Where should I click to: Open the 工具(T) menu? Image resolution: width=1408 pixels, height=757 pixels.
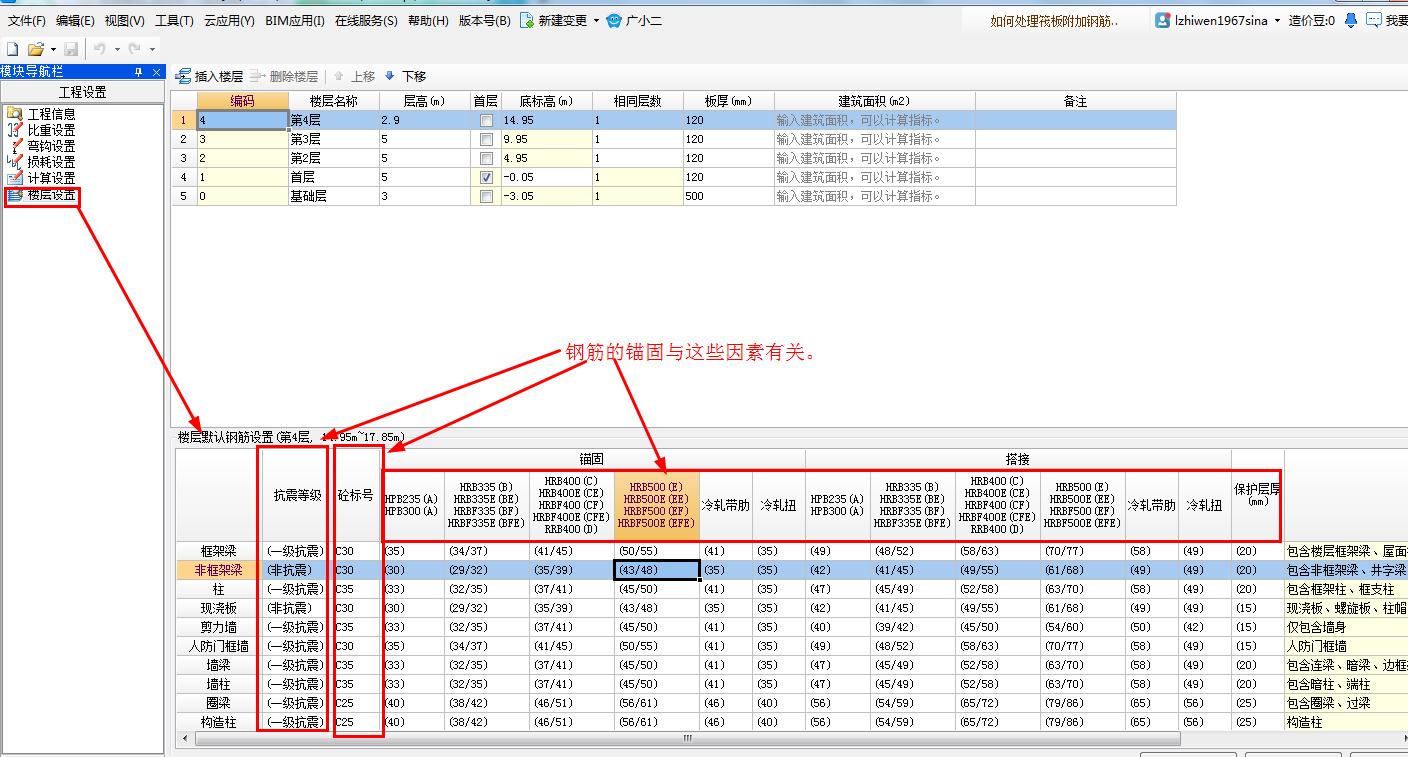pos(174,20)
